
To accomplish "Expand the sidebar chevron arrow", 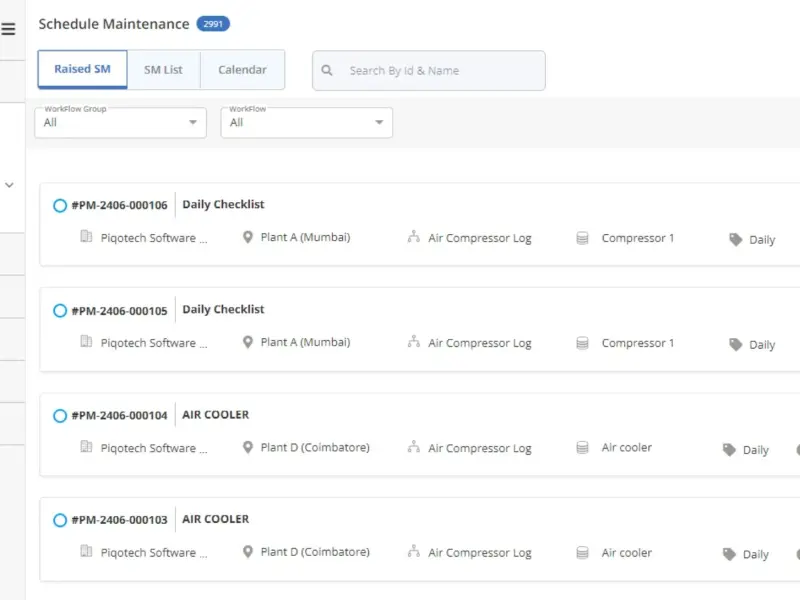I will (9, 185).
